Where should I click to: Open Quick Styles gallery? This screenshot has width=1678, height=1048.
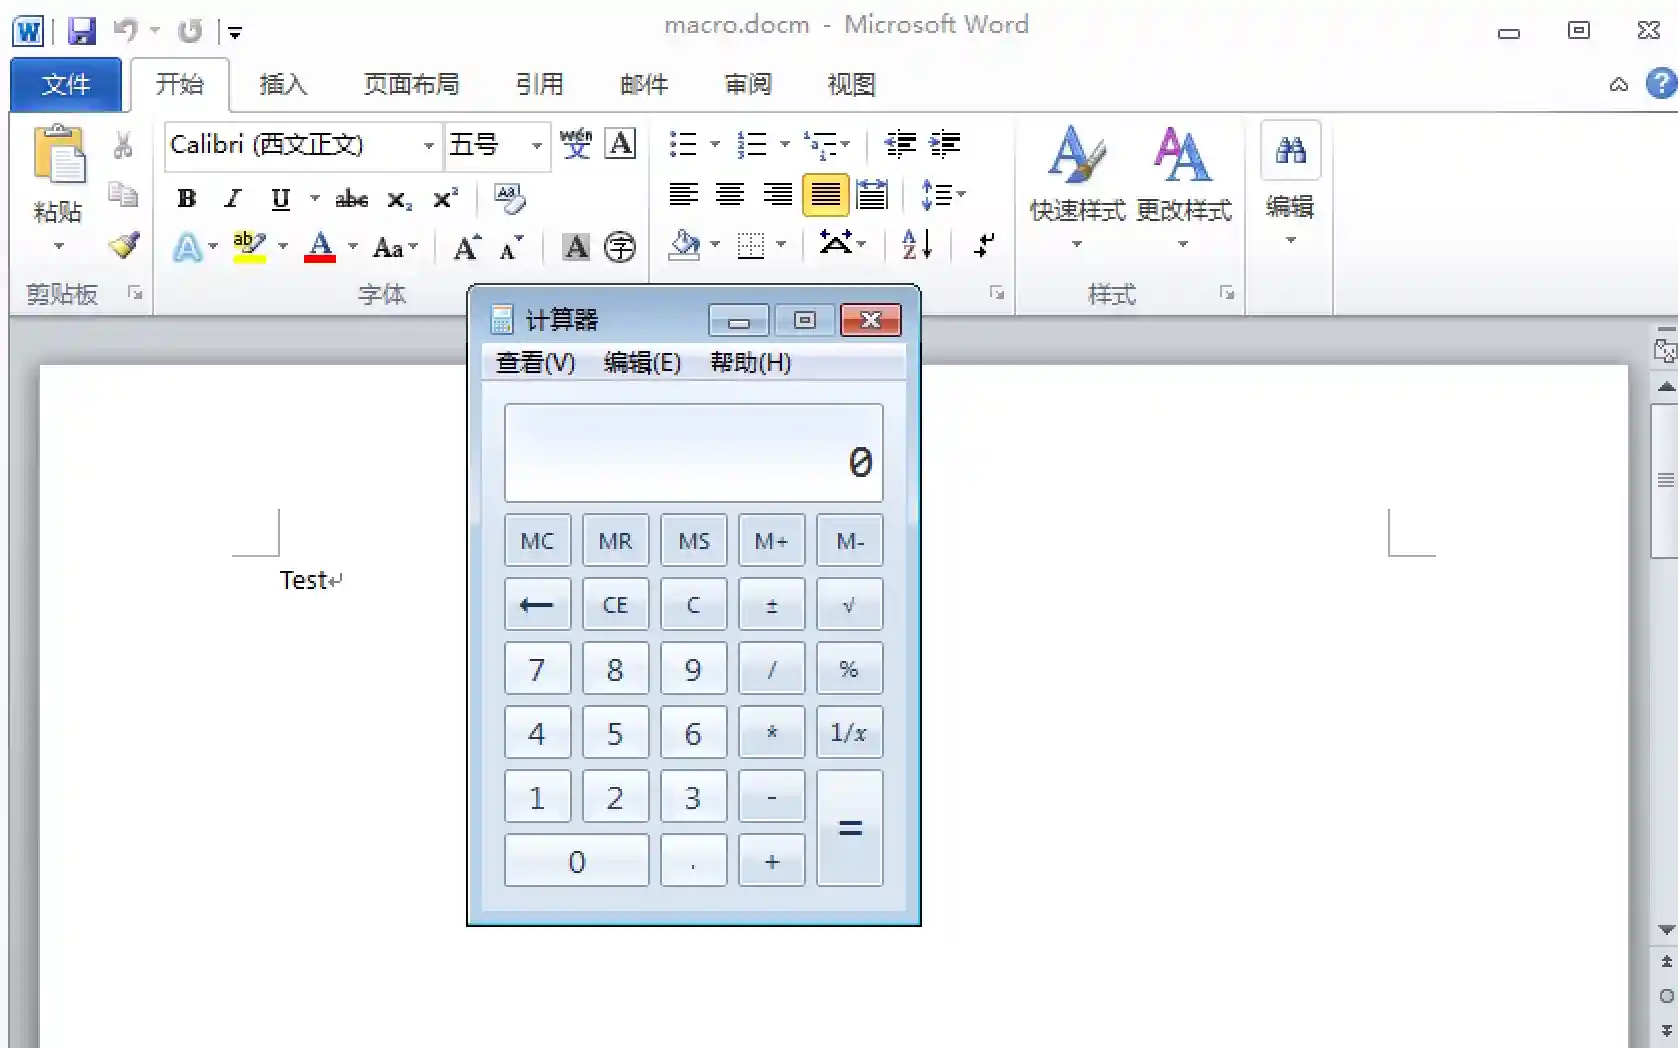[1077, 187]
